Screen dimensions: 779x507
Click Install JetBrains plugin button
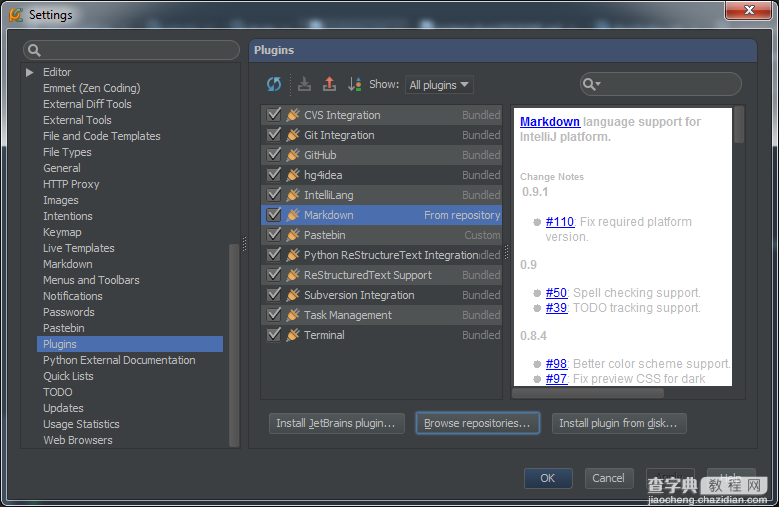coord(336,423)
